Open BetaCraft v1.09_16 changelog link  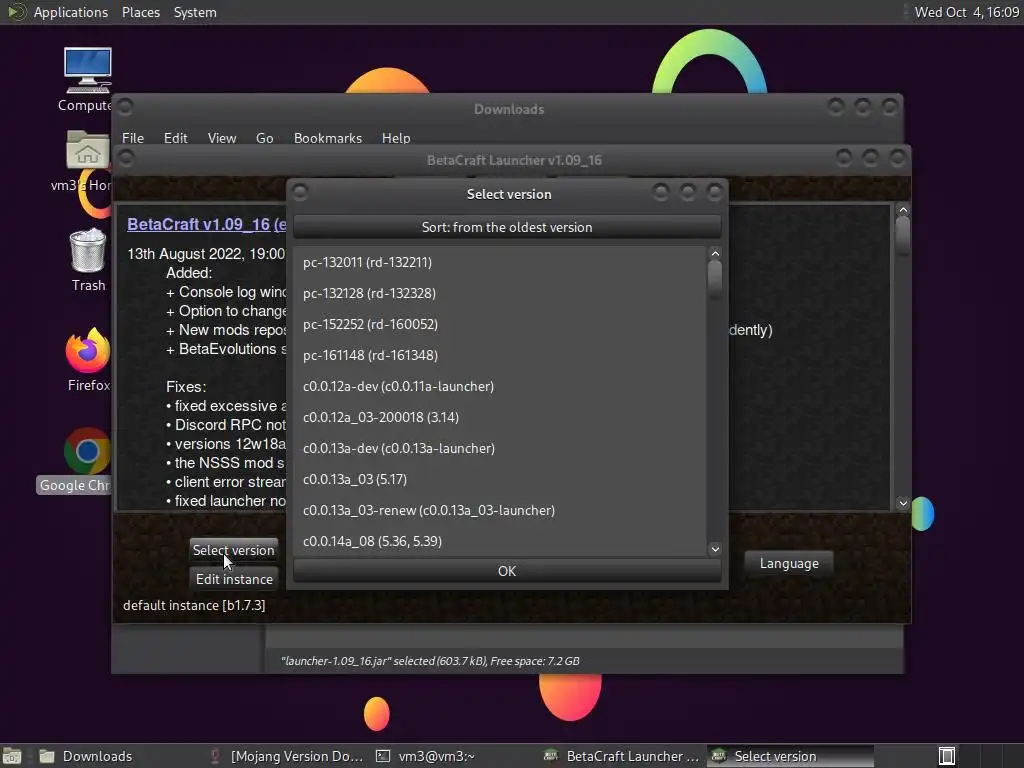pos(206,224)
